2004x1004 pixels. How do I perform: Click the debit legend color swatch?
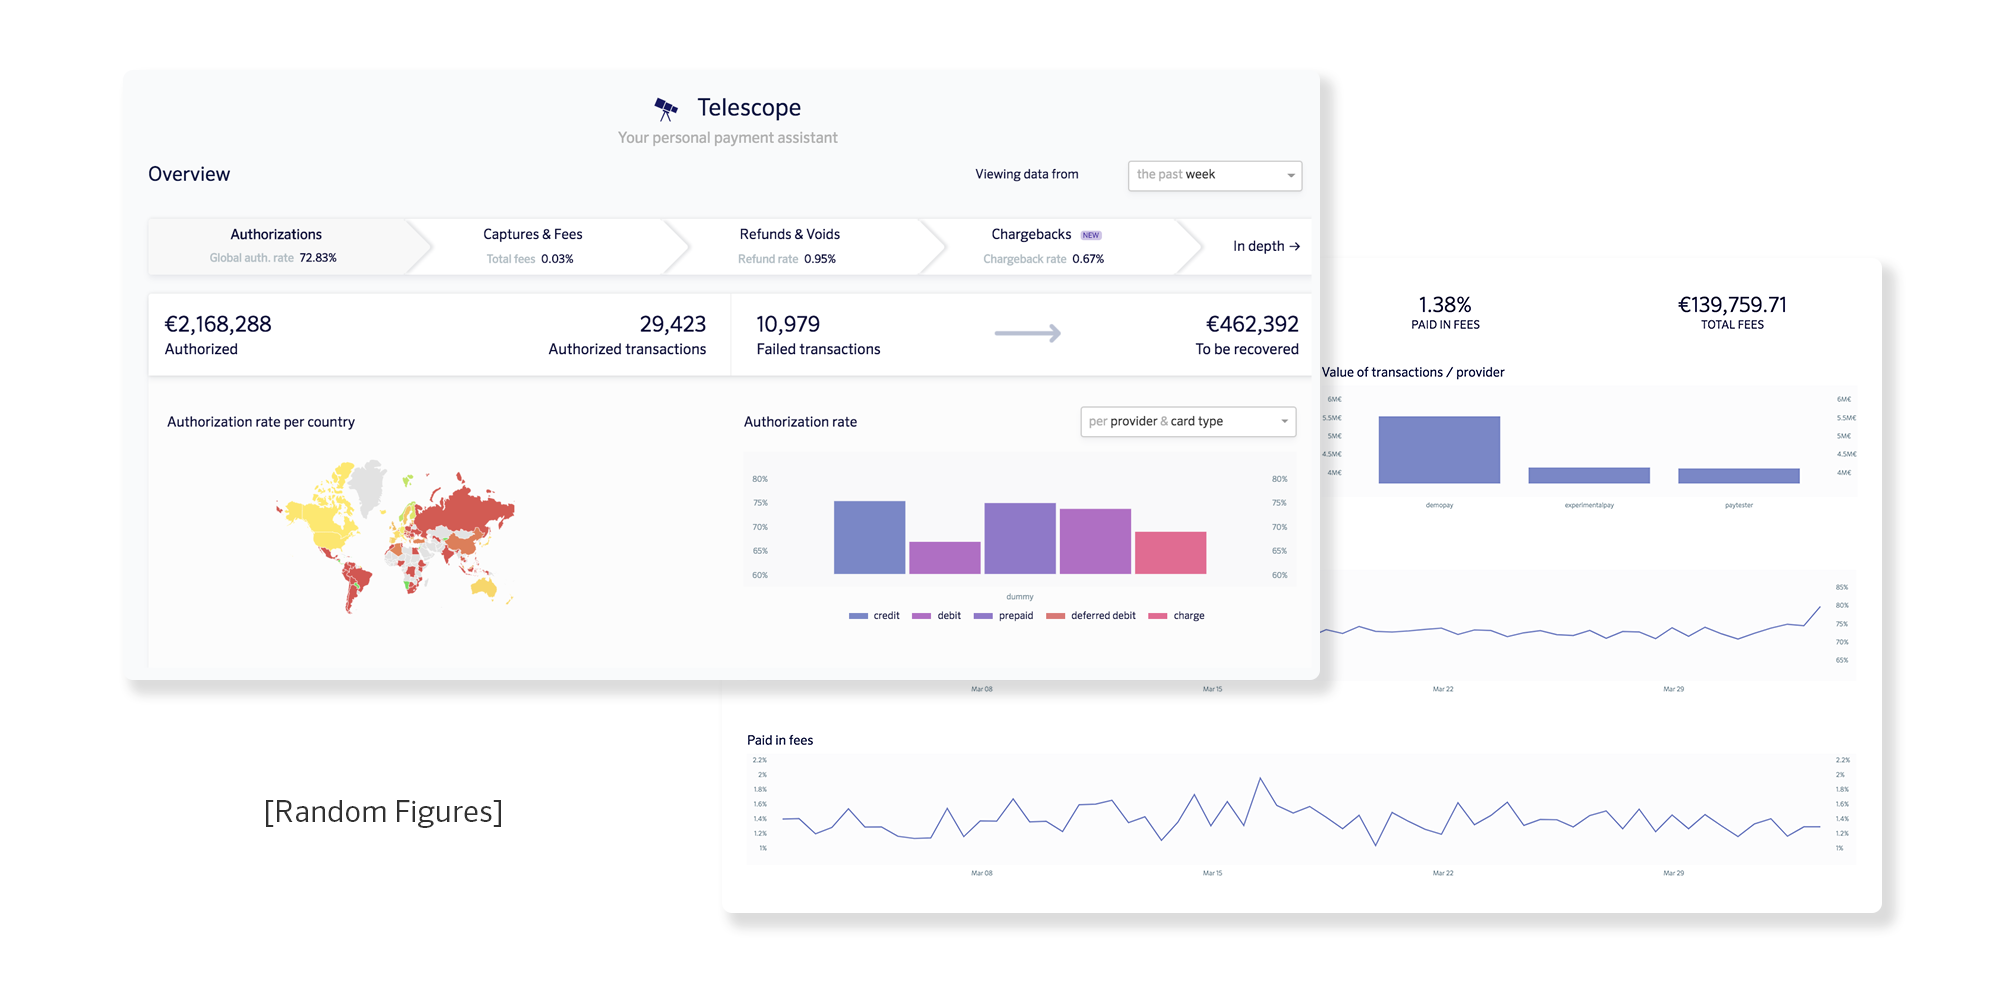click(x=921, y=616)
